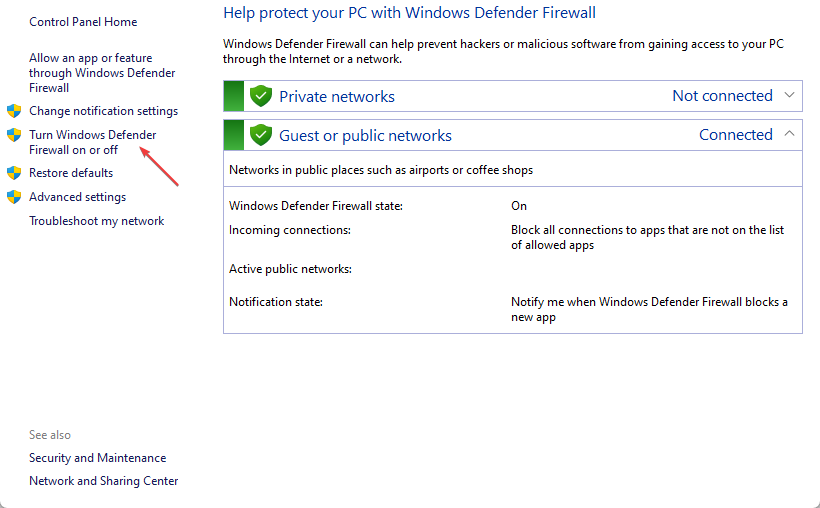
Task: Open Advanced settings link
Action: click(x=77, y=197)
